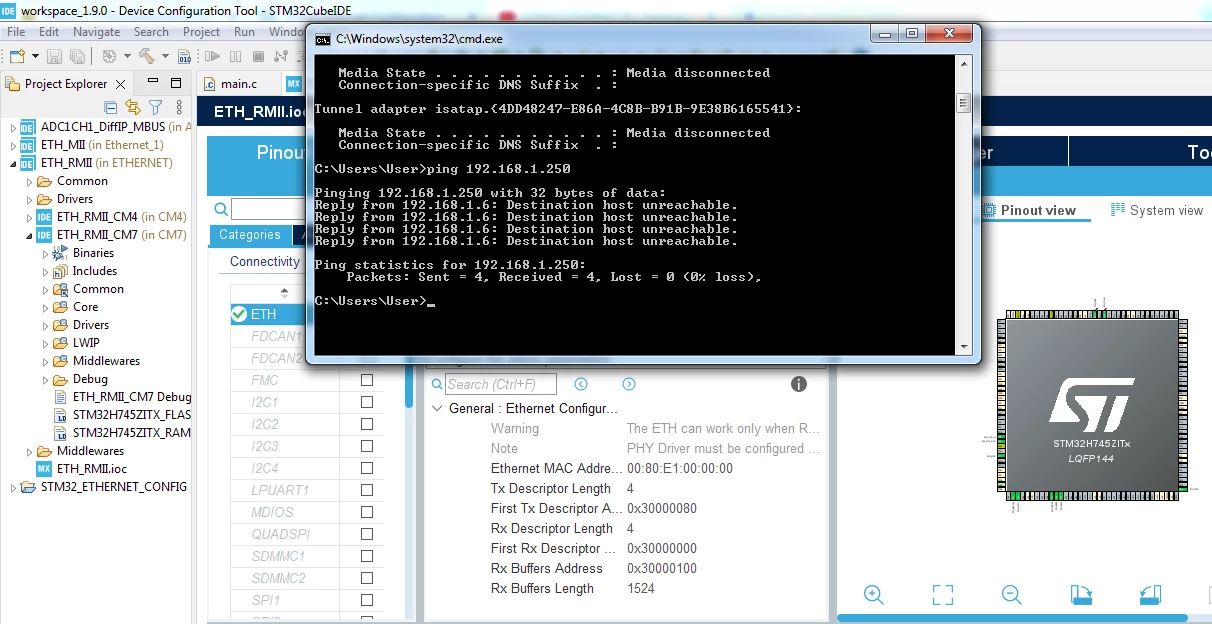Expand the Includes folder
Image resolution: width=1212 pixels, height=624 pixels.
(45, 271)
